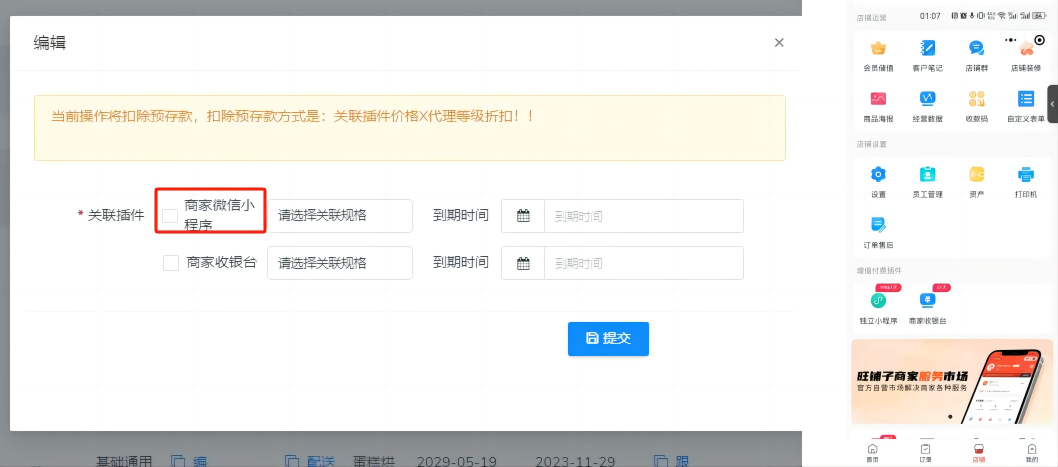Open the 客户笔记 notebook icon
The width and height of the screenshot is (1058, 467).
coord(927,49)
